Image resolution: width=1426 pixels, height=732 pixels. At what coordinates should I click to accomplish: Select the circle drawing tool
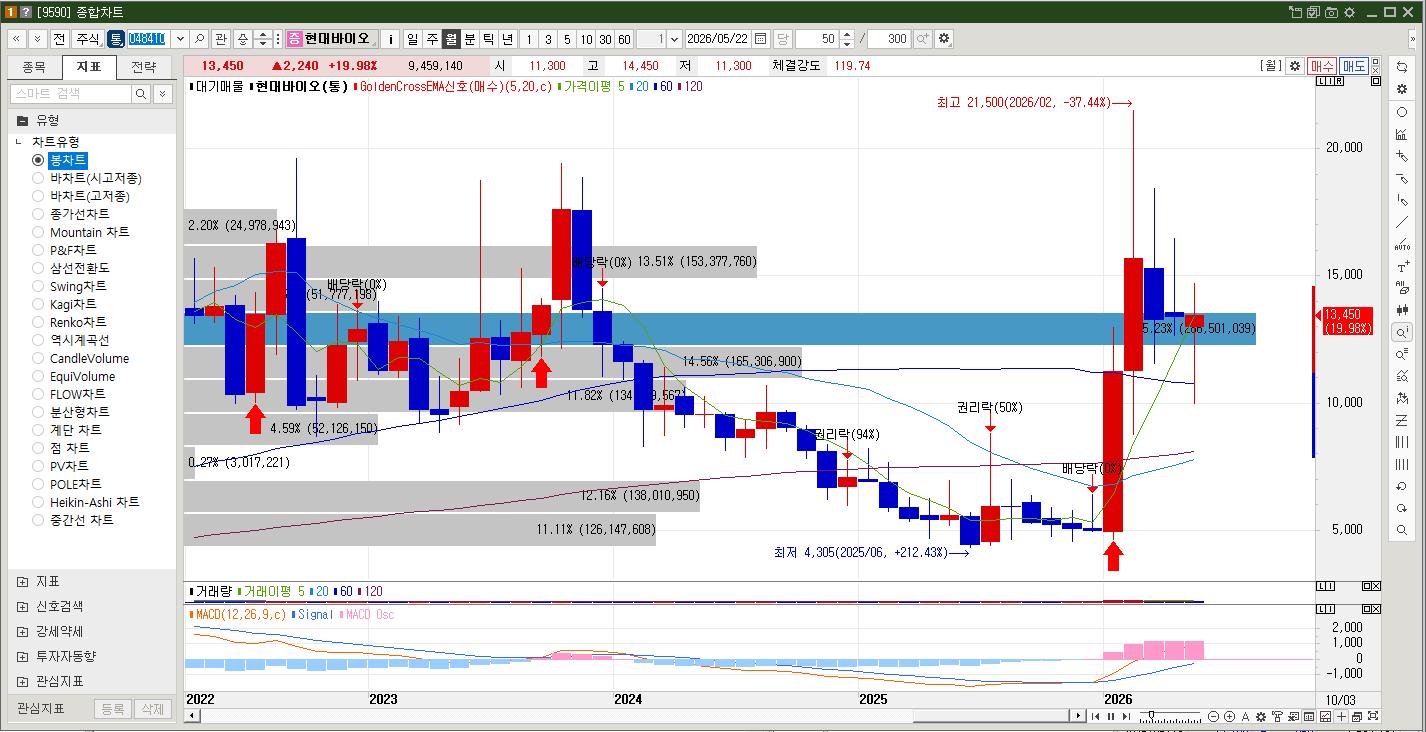[x=1402, y=112]
